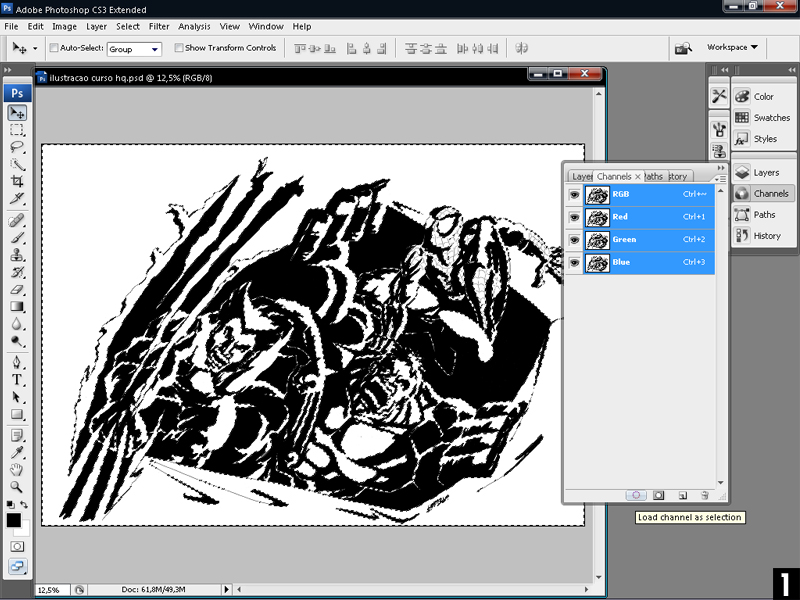Hide the Red channel visibility eye
This screenshot has width=800, height=600.
(x=574, y=217)
